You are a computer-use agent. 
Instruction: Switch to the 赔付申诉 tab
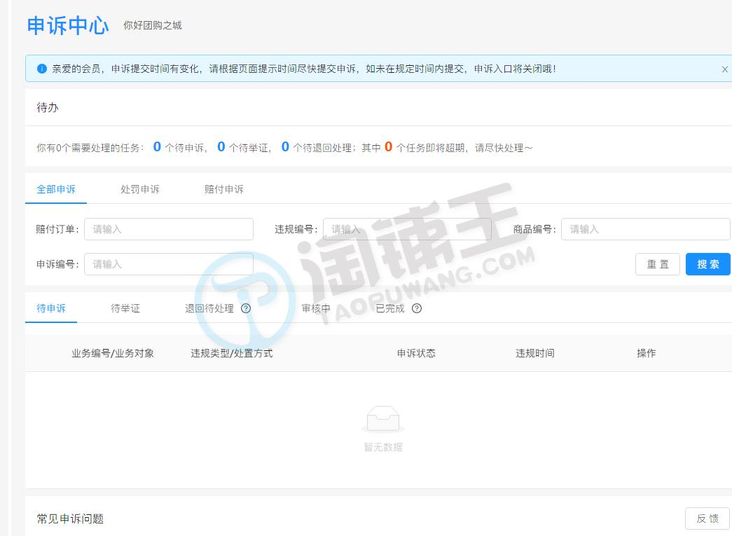[224, 189]
